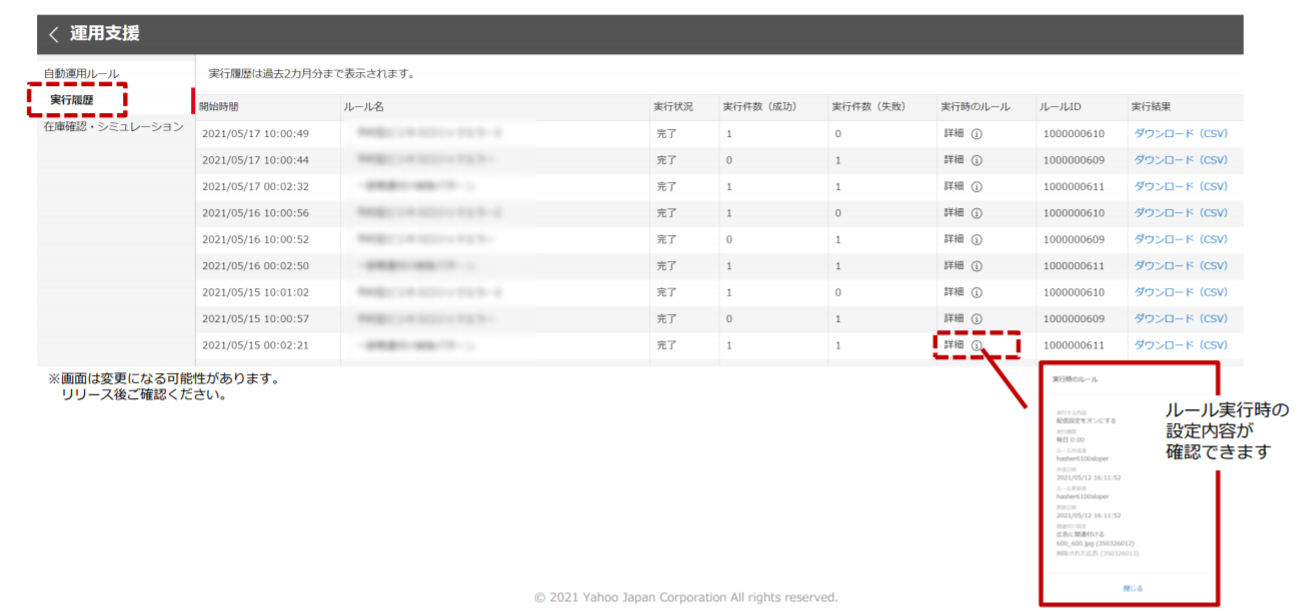Screen dimensions: 1310x611
Task: Click 閉じる in the 実行時のルール popup
Action: (1132, 588)
